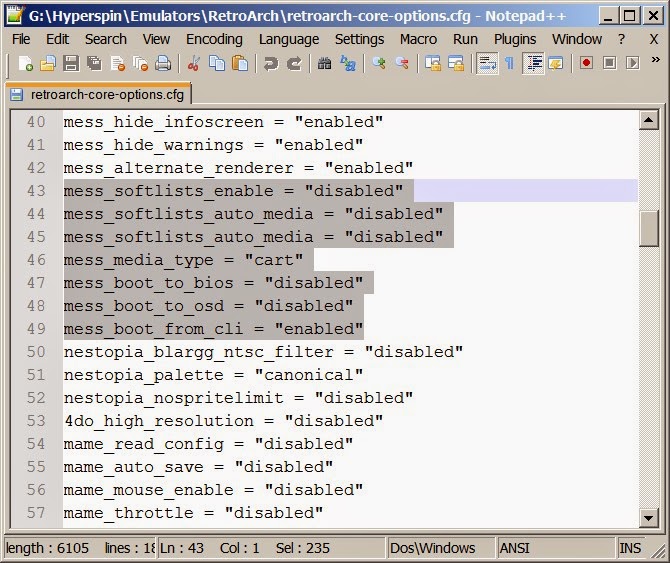The image size is (670, 563).
Task: Click the scrollbar up arrow
Action: click(648, 120)
